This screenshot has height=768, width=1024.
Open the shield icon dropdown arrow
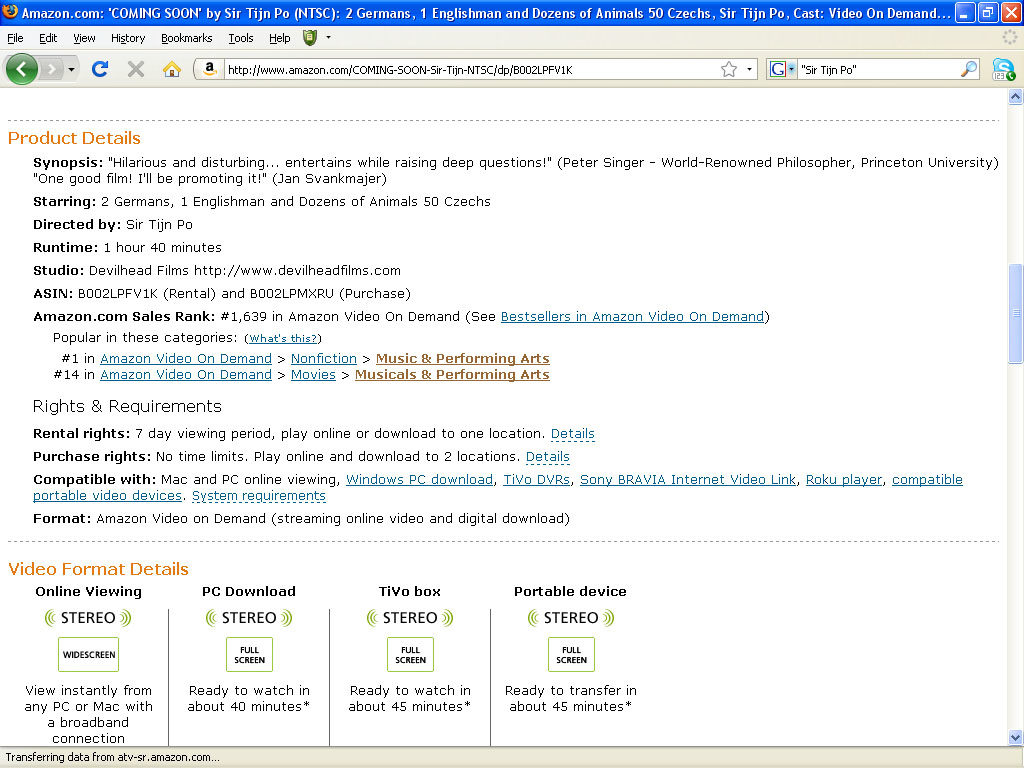click(328, 38)
